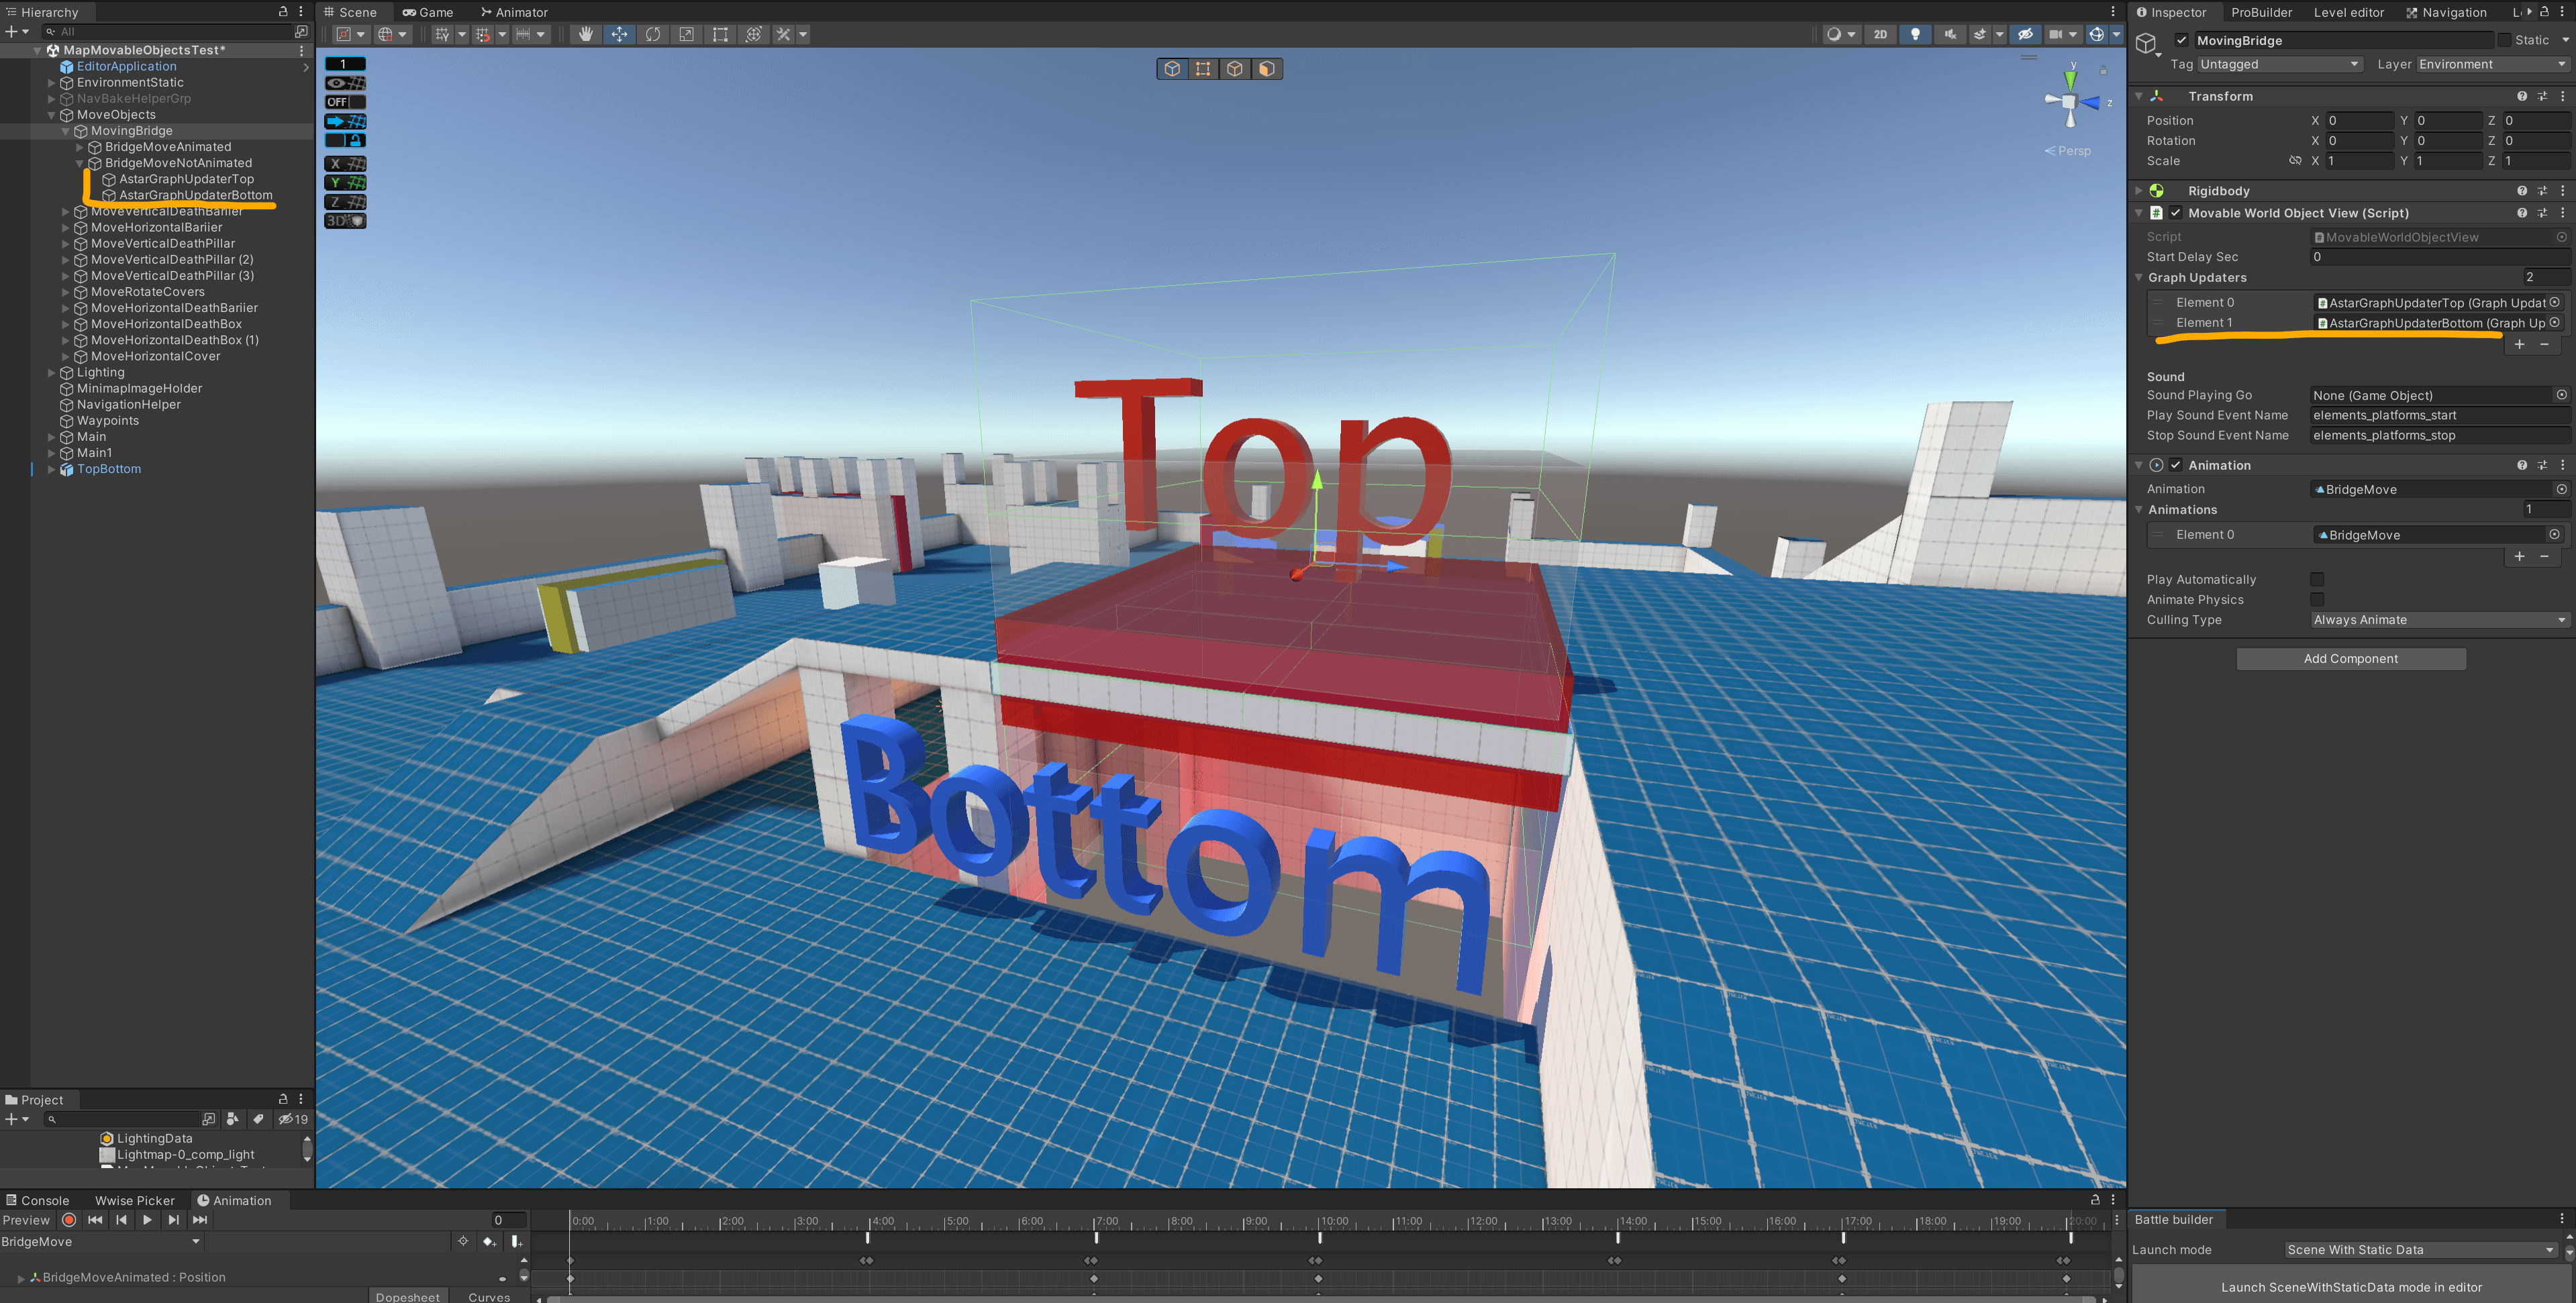This screenshot has height=1303, width=2576.
Task: Expand BridgeMoveAnimated in Hierarchy
Action: (x=80, y=147)
